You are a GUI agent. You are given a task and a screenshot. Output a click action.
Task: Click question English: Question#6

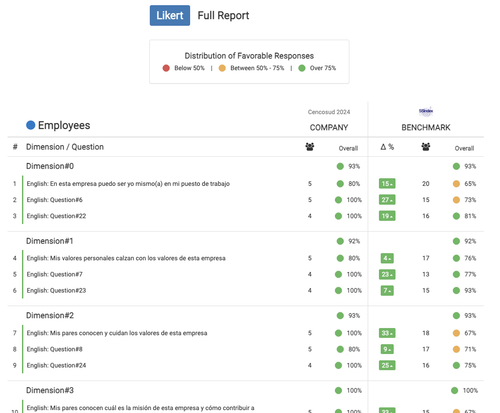pos(55,200)
